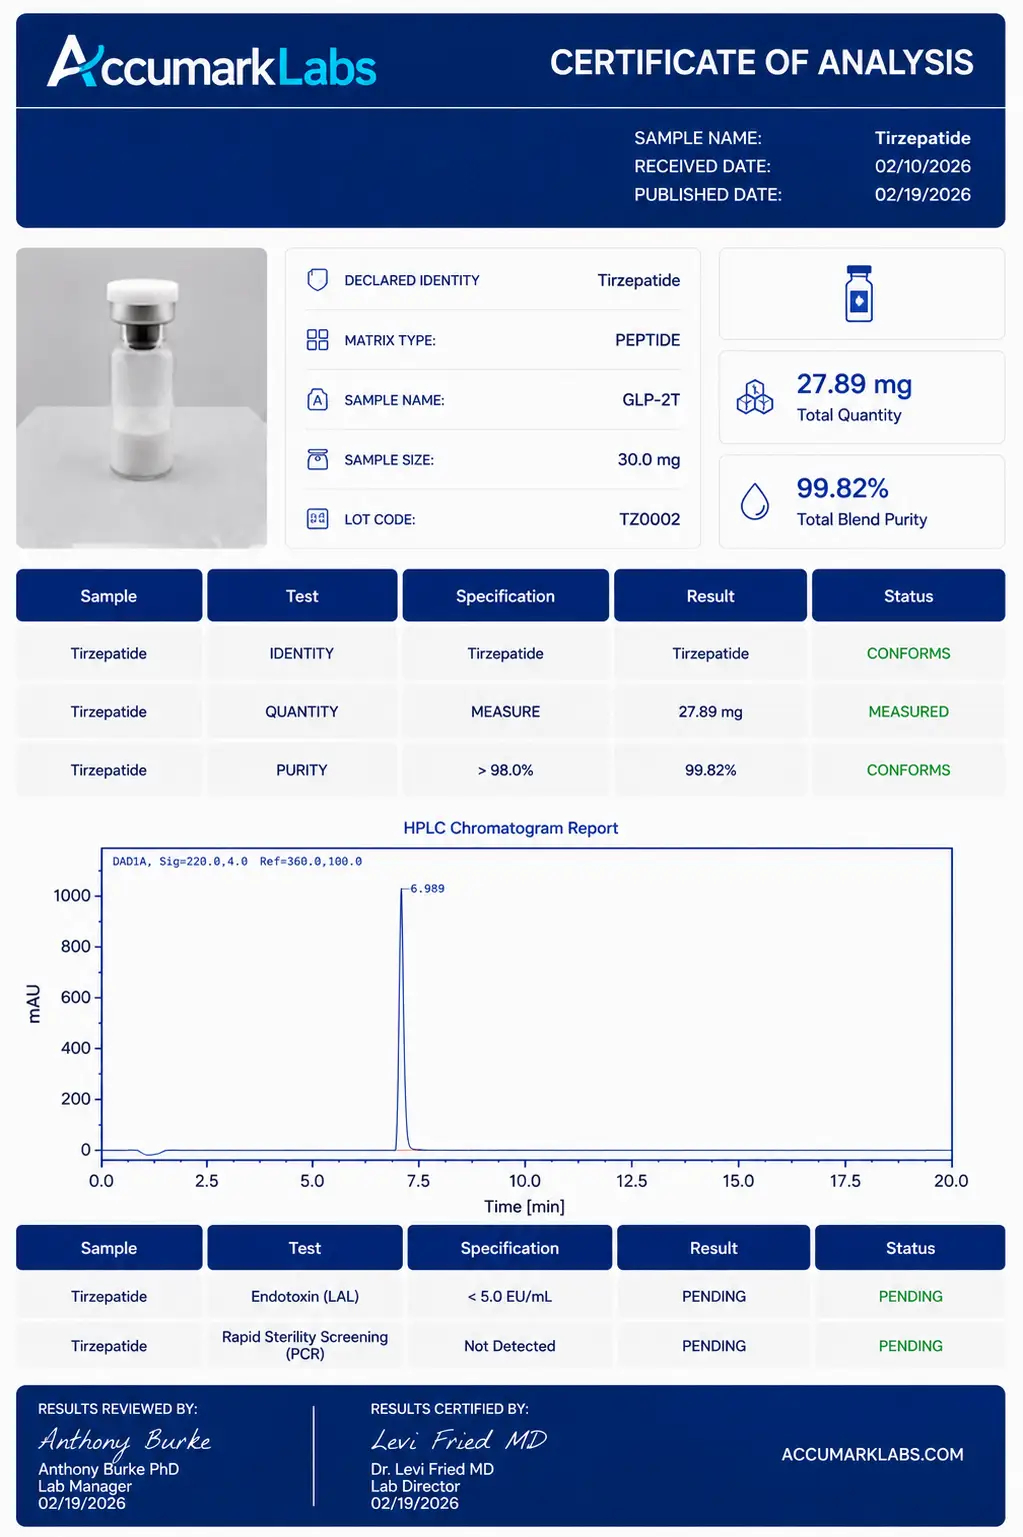Click the Certificate of Analysis heading
The height and width of the screenshot is (1537, 1023).
[x=761, y=63]
